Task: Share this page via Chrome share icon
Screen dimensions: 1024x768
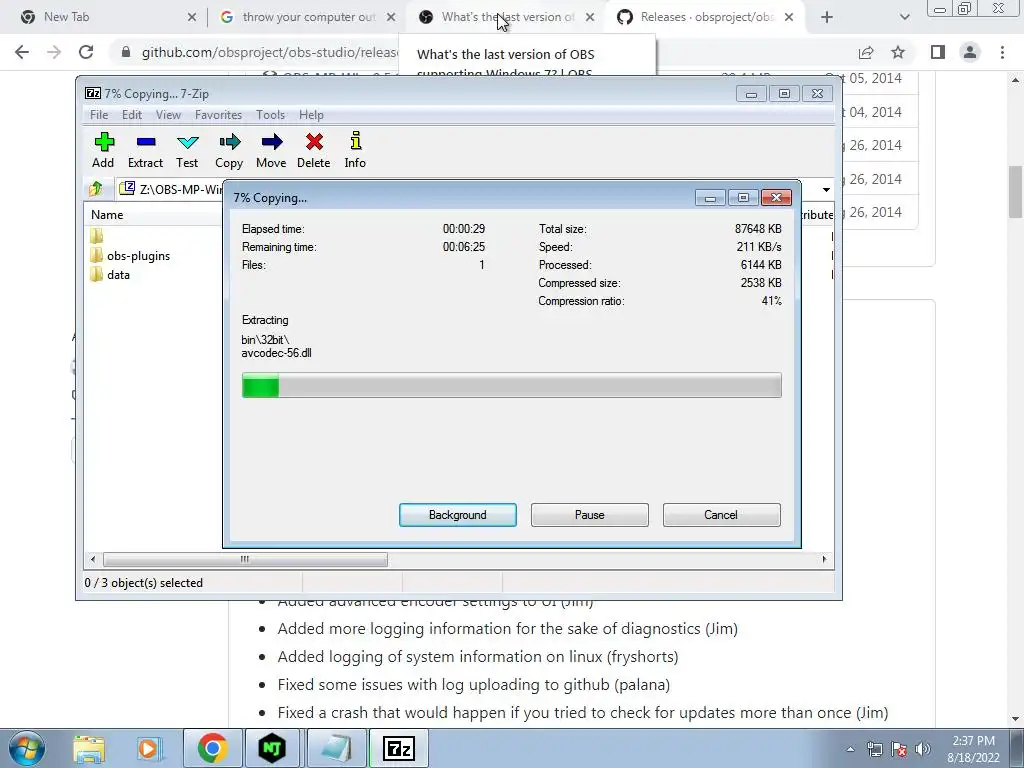Action: [866, 52]
